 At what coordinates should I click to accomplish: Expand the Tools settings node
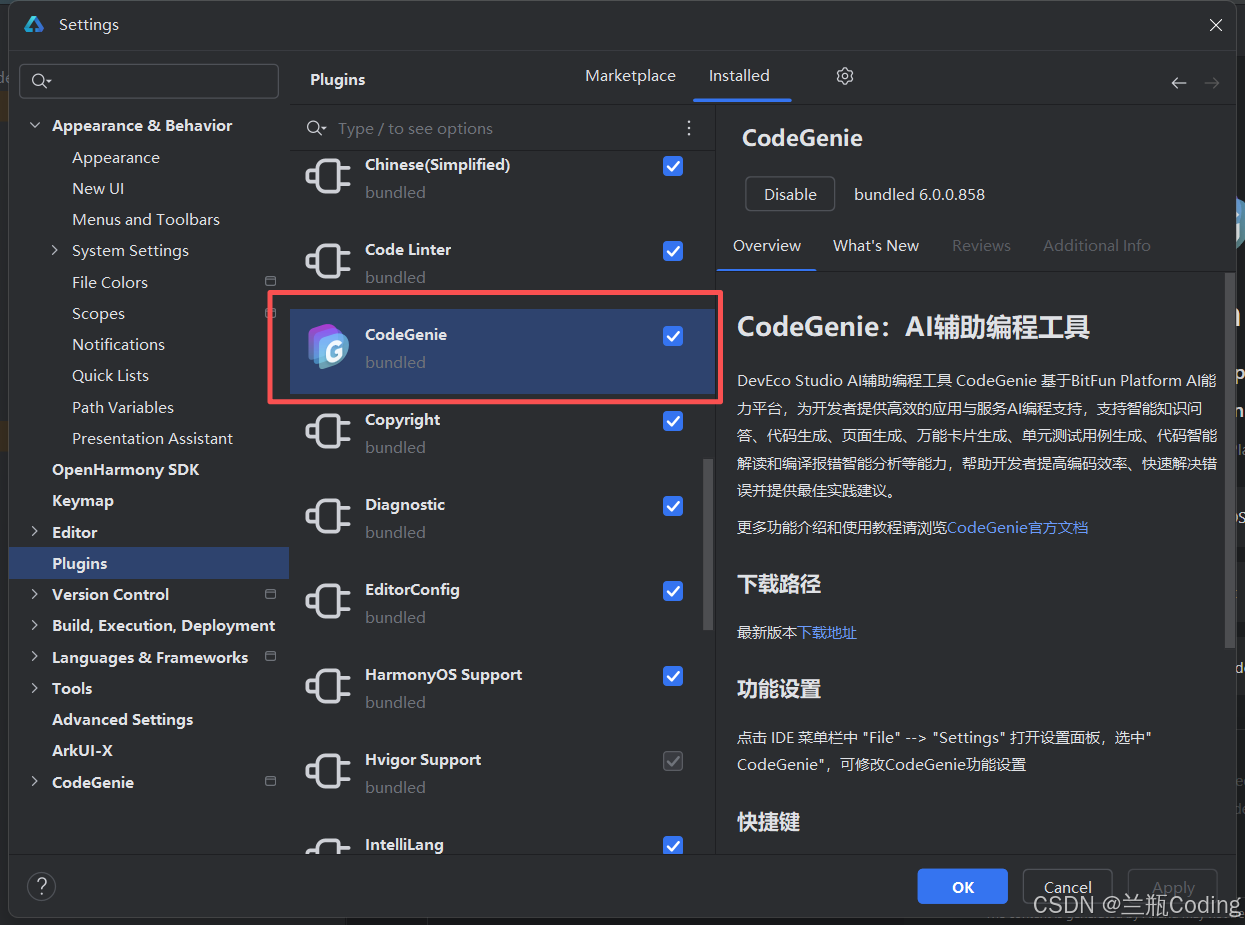click(x=35, y=688)
